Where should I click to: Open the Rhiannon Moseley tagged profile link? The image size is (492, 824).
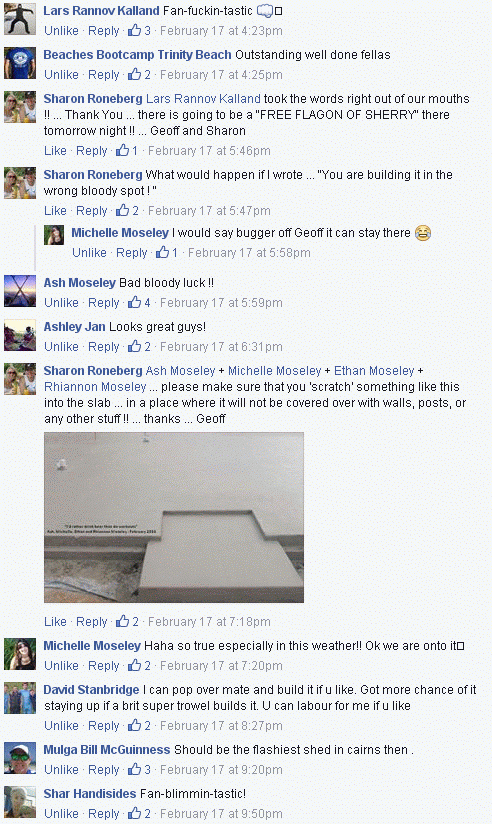[95, 387]
